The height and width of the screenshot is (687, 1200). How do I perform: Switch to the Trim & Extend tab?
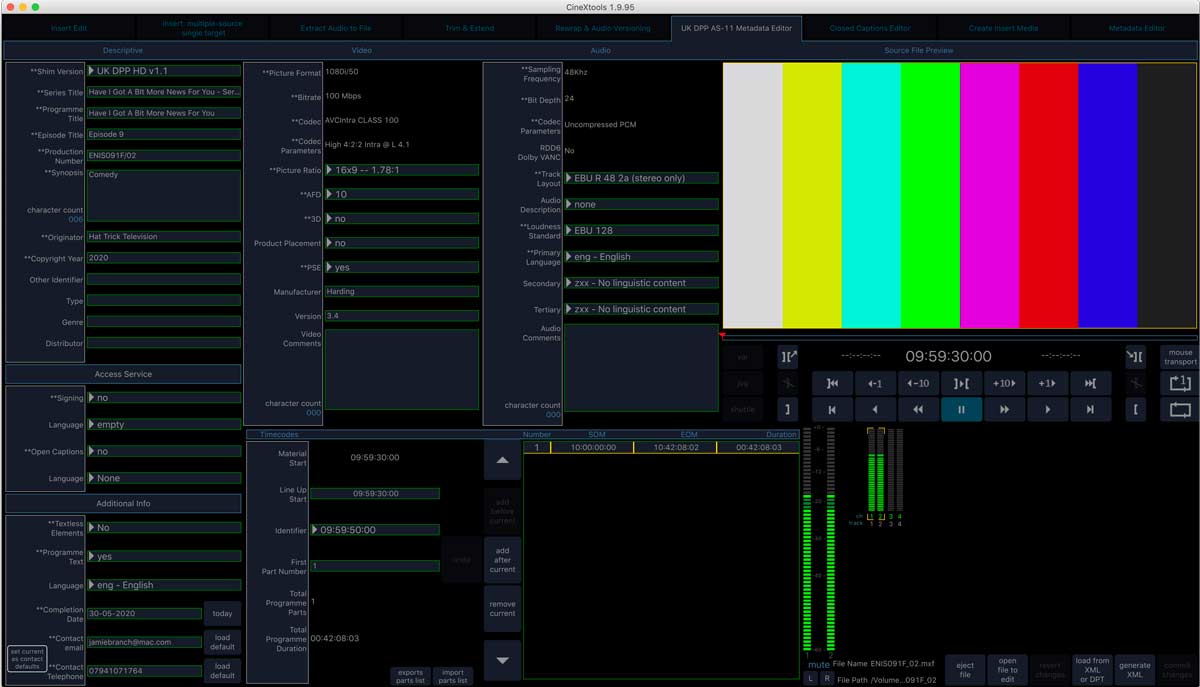(469, 28)
